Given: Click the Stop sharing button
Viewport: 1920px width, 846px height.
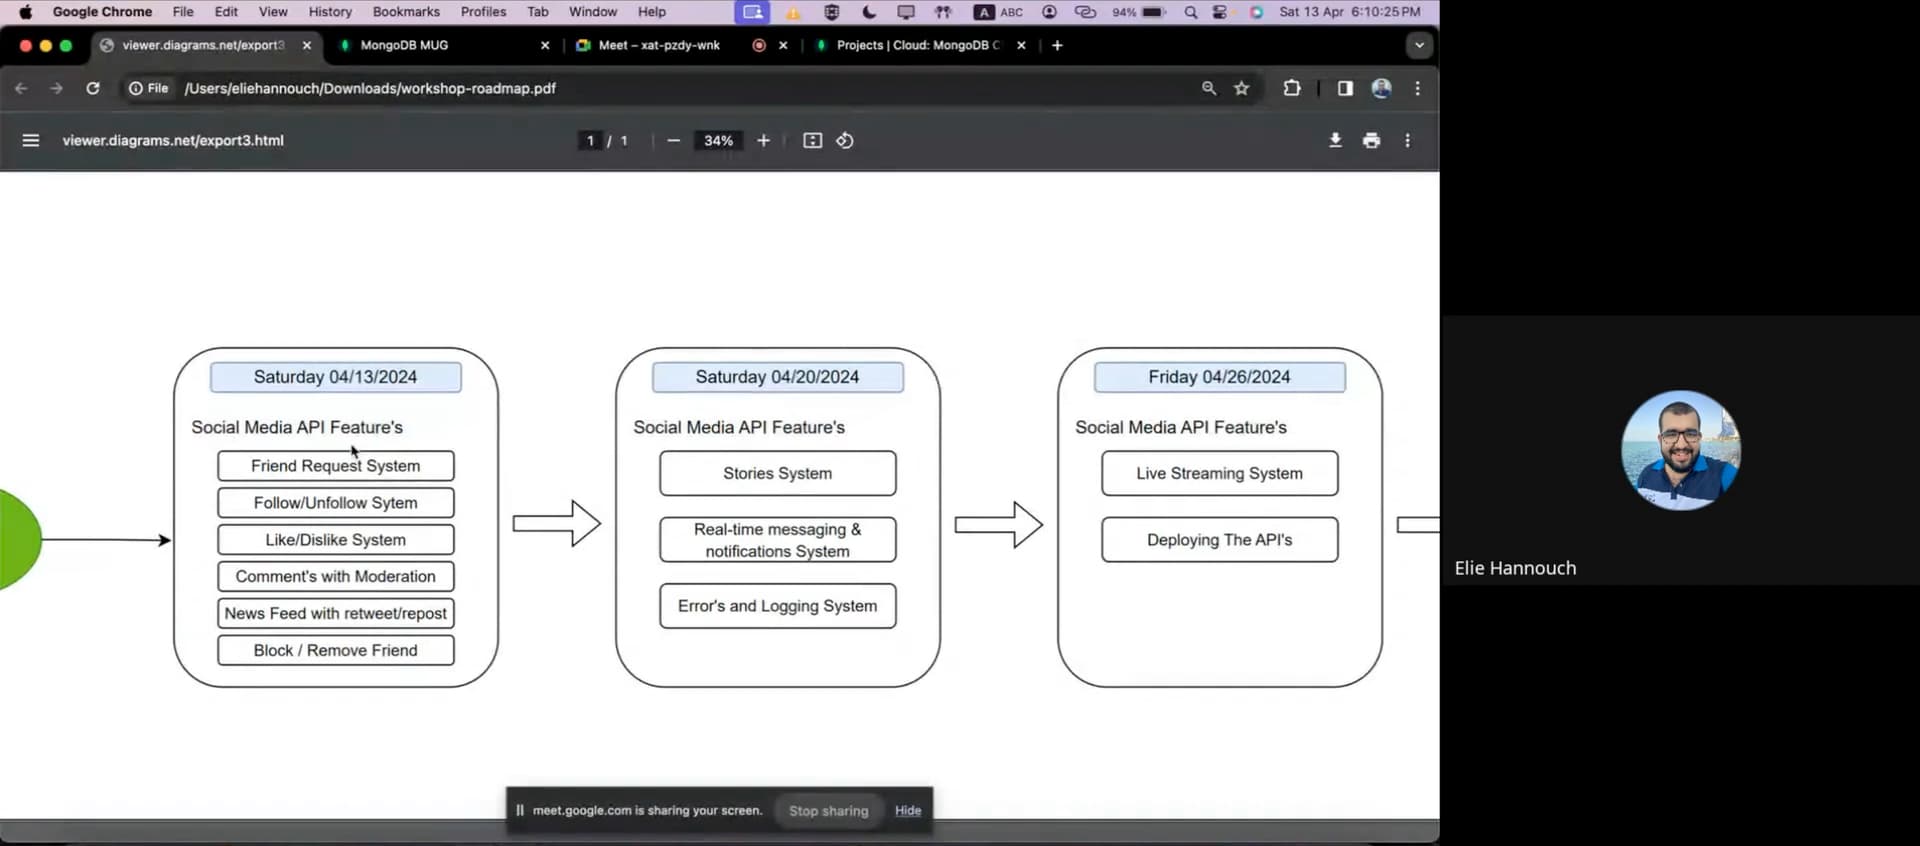Looking at the screenshot, I should pyautogui.click(x=828, y=811).
